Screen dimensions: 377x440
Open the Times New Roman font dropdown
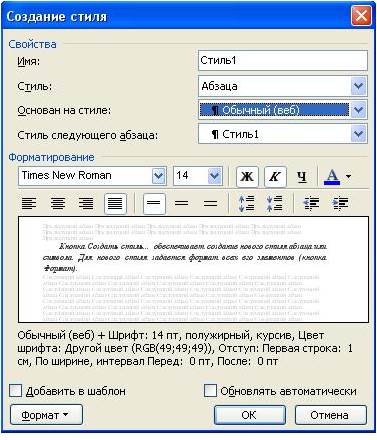pos(159,176)
